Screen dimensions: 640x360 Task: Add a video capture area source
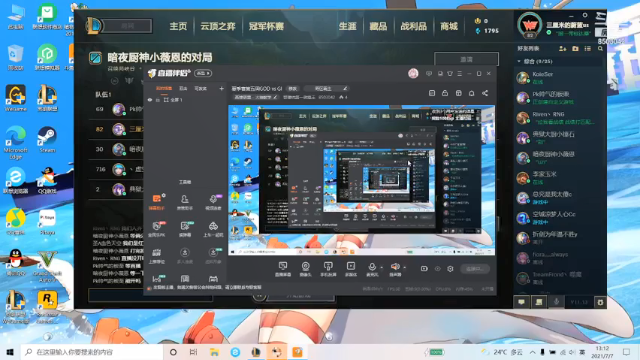tap(351, 269)
